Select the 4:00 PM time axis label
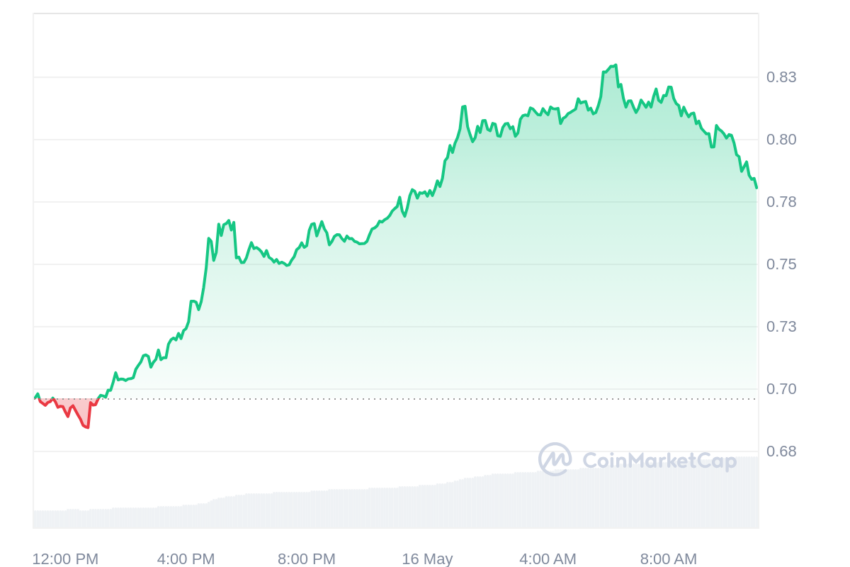Screen dimensions: 850x567 click(x=186, y=558)
